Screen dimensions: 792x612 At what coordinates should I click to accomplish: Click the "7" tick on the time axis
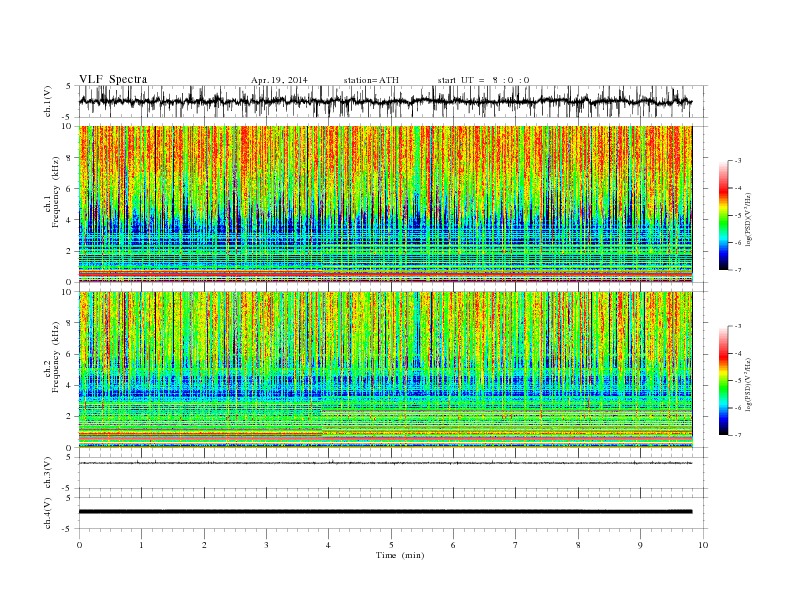point(516,545)
